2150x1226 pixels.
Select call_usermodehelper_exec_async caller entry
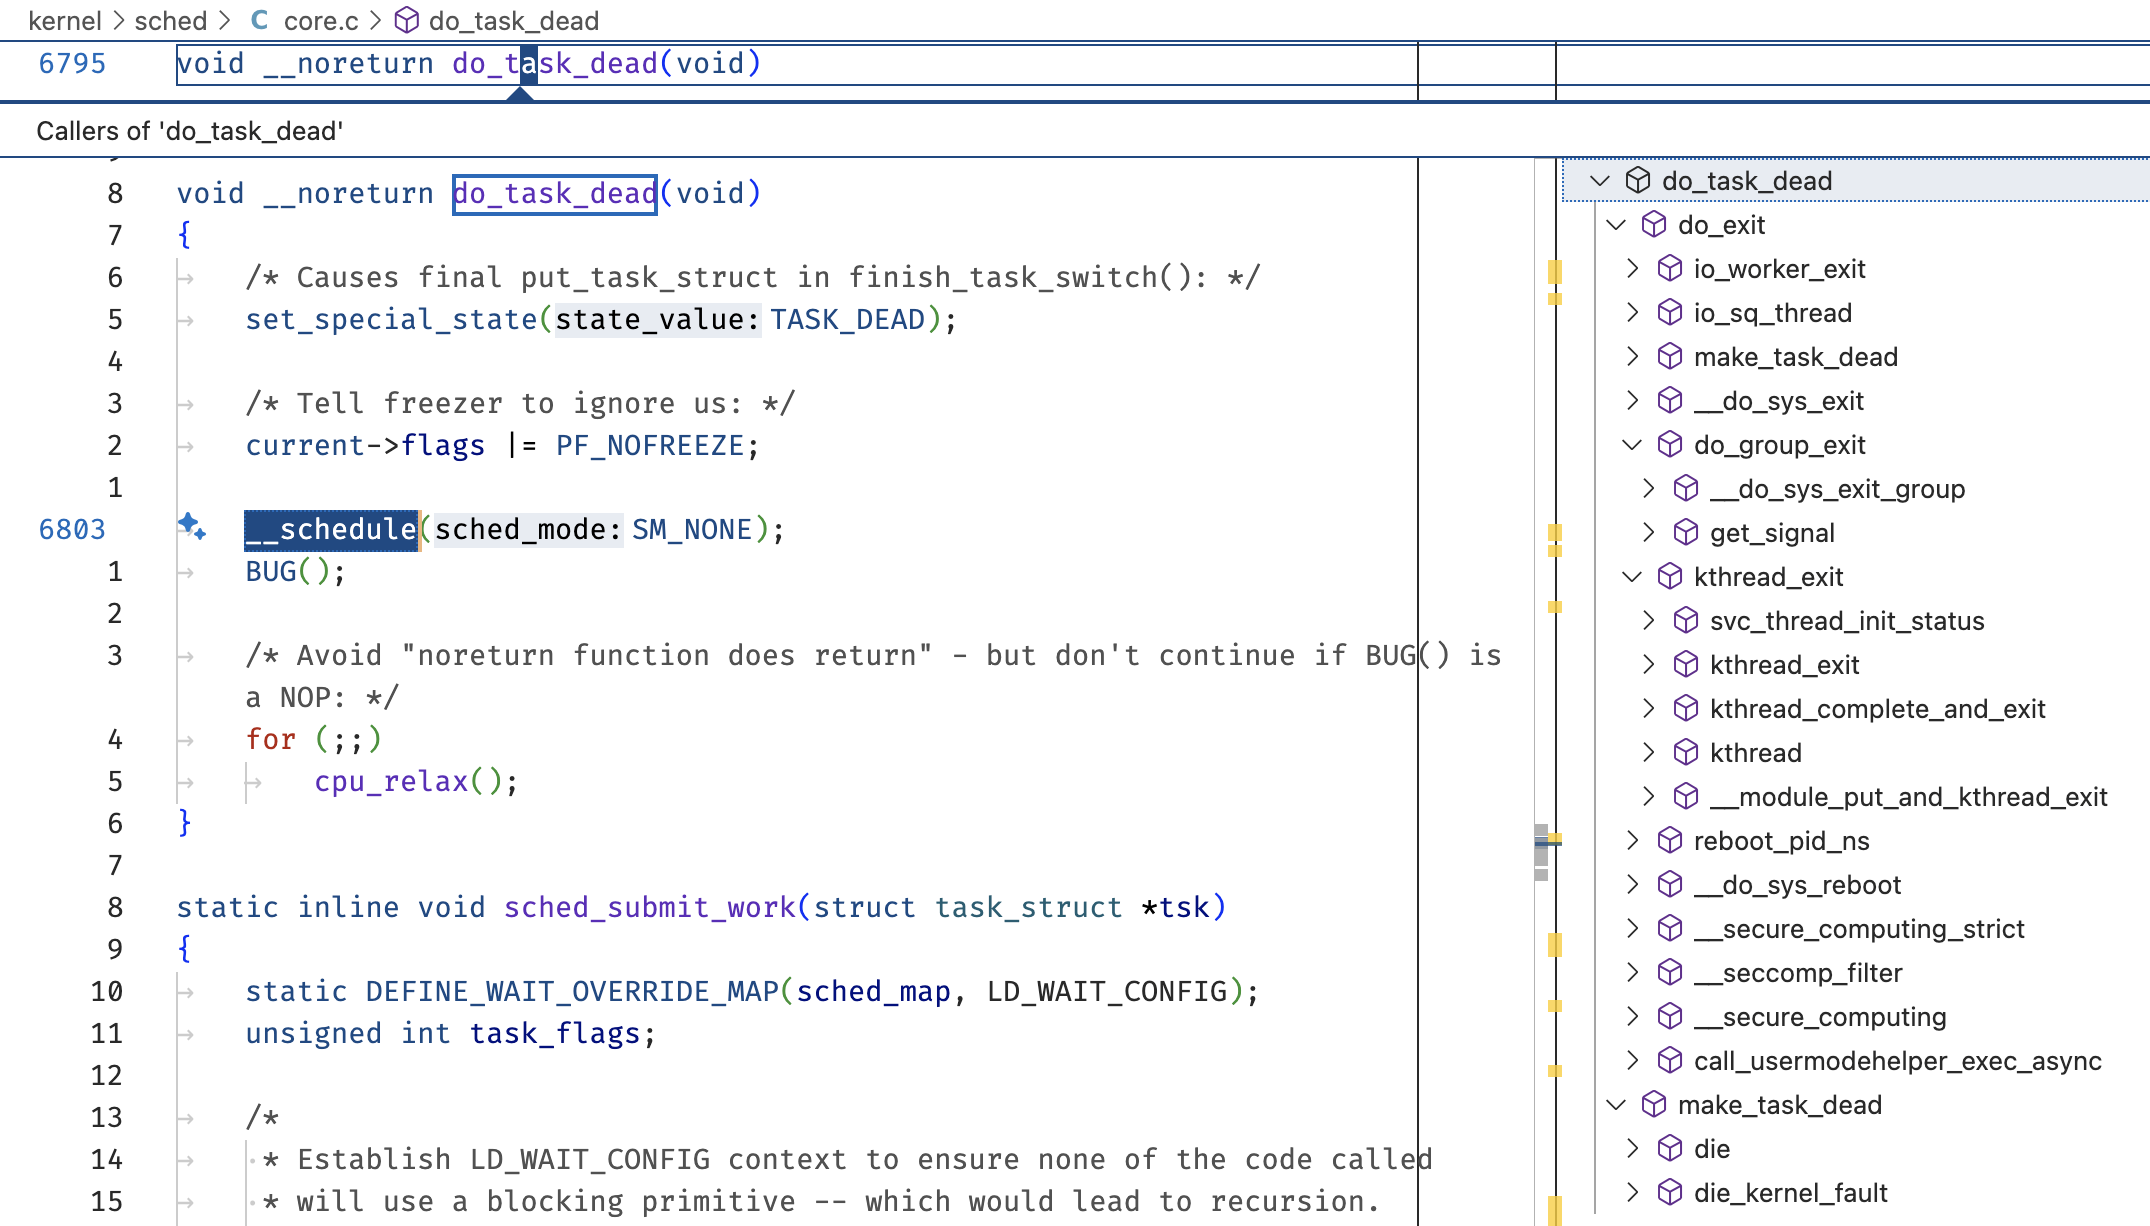[1896, 1061]
